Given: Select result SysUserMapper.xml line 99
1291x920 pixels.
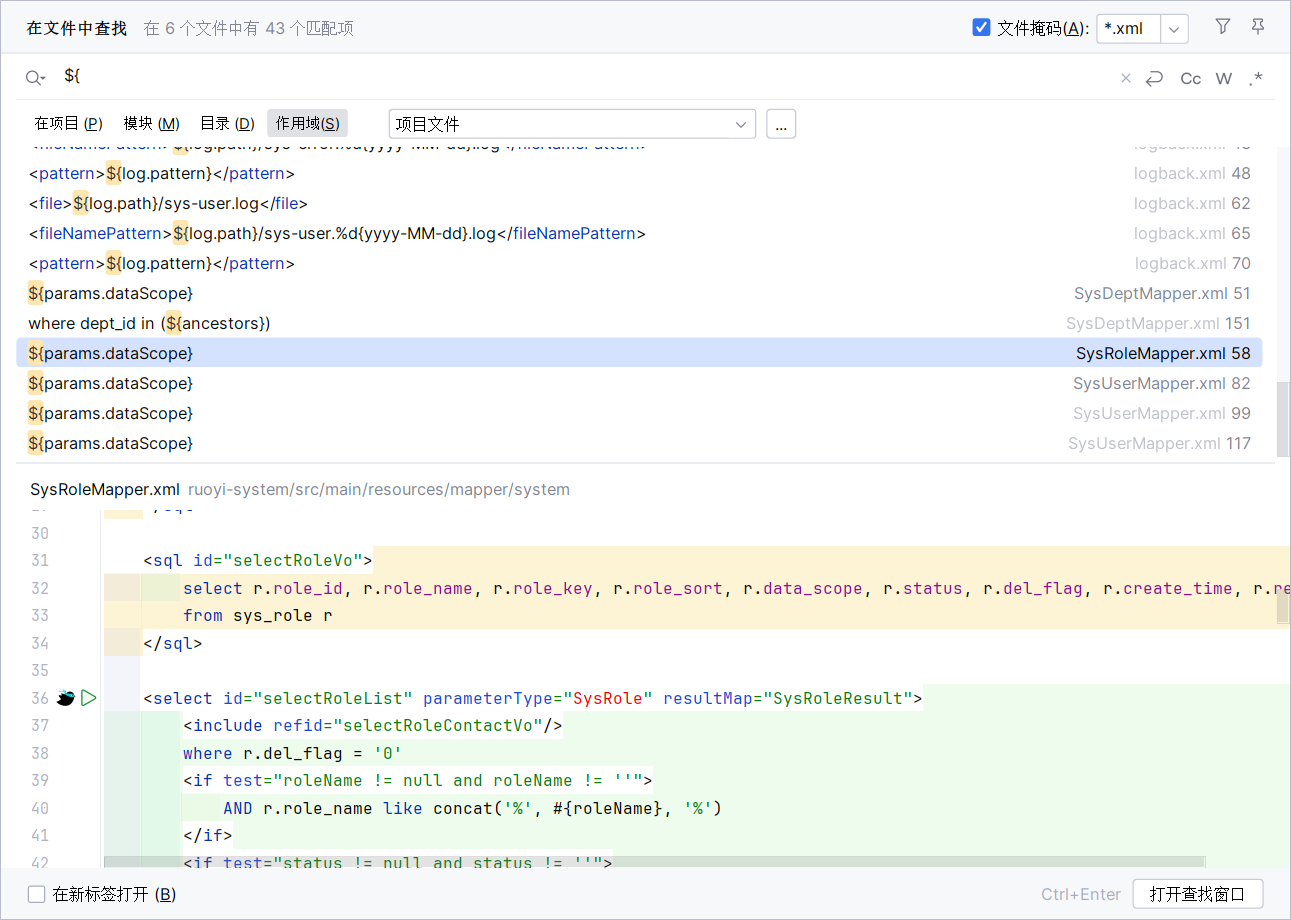Looking at the screenshot, I should pos(640,413).
